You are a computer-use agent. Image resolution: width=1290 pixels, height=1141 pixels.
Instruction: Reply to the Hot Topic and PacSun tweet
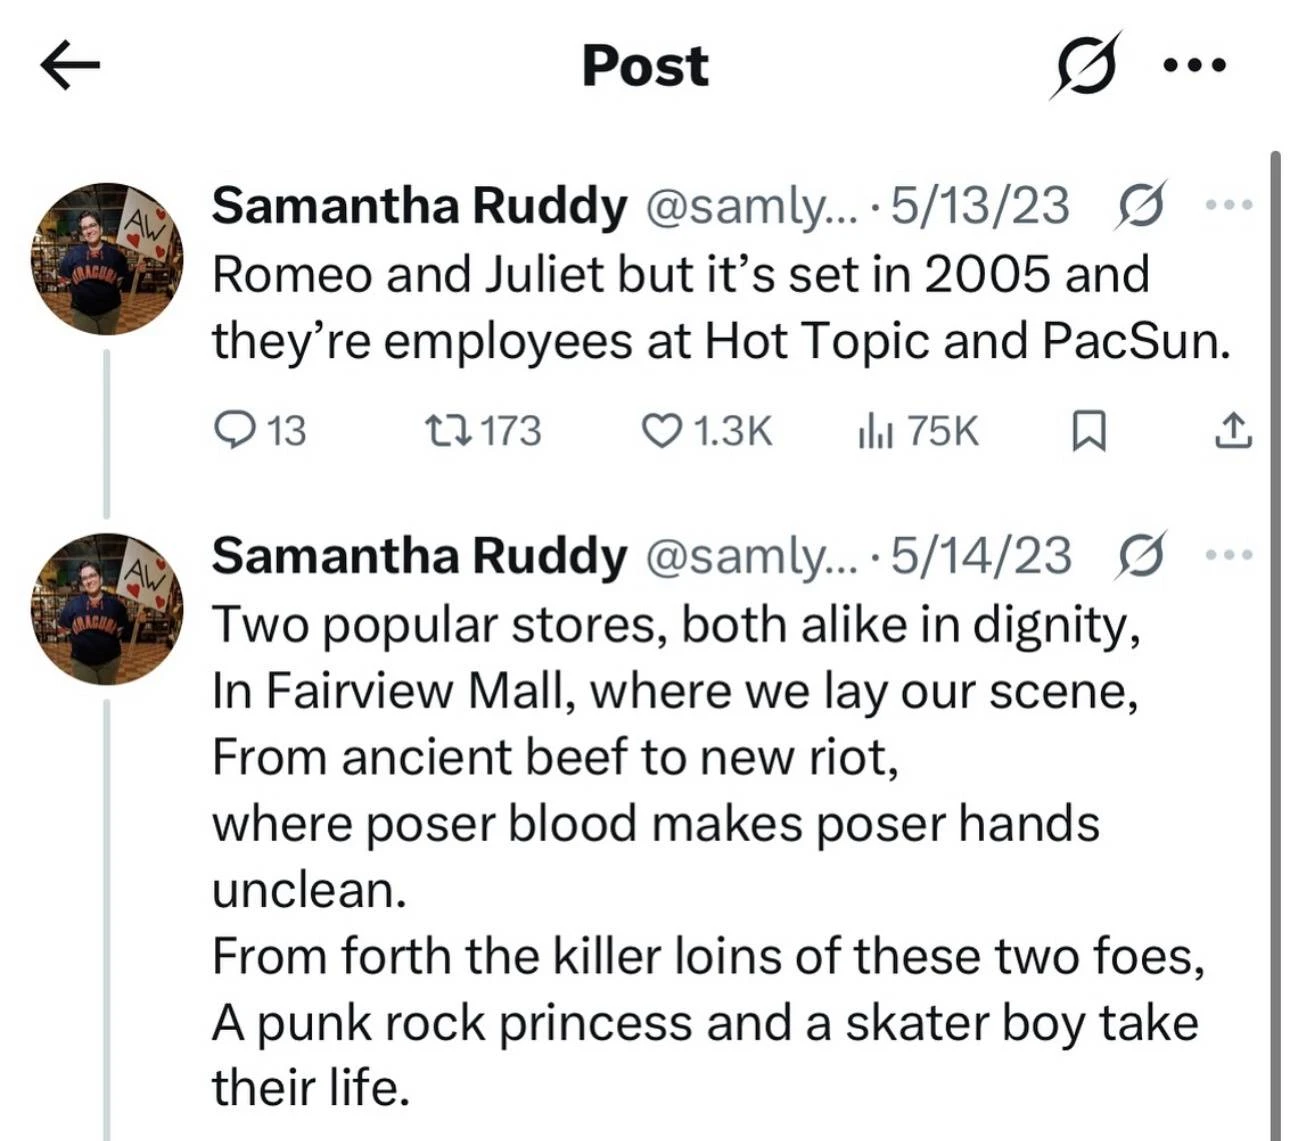point(261,431)
